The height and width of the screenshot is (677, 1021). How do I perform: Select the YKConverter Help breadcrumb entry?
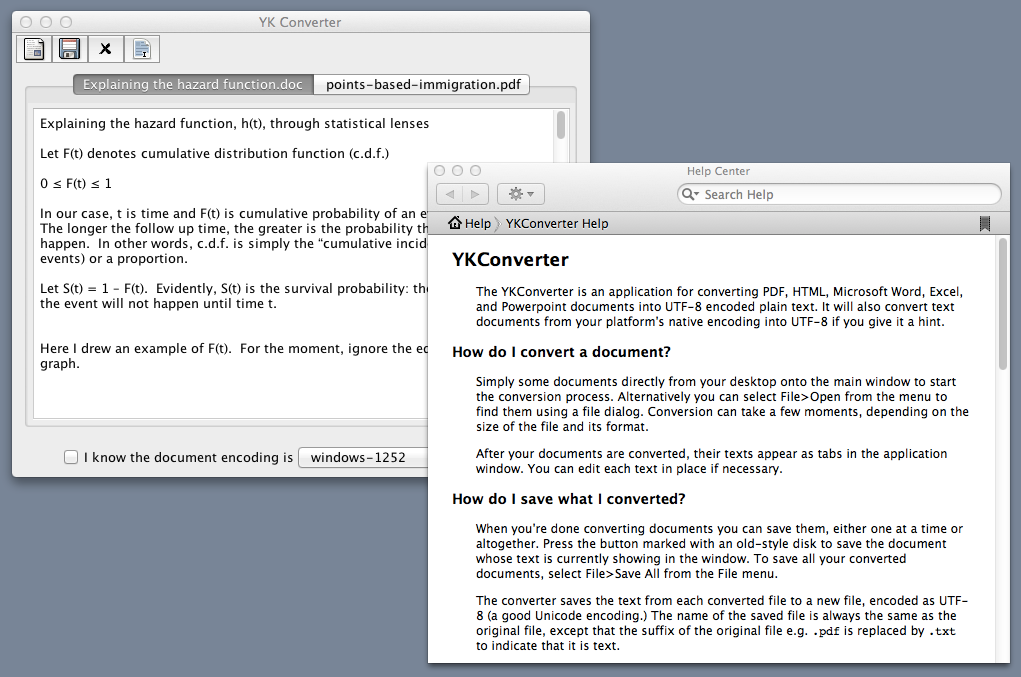[556, 223]
